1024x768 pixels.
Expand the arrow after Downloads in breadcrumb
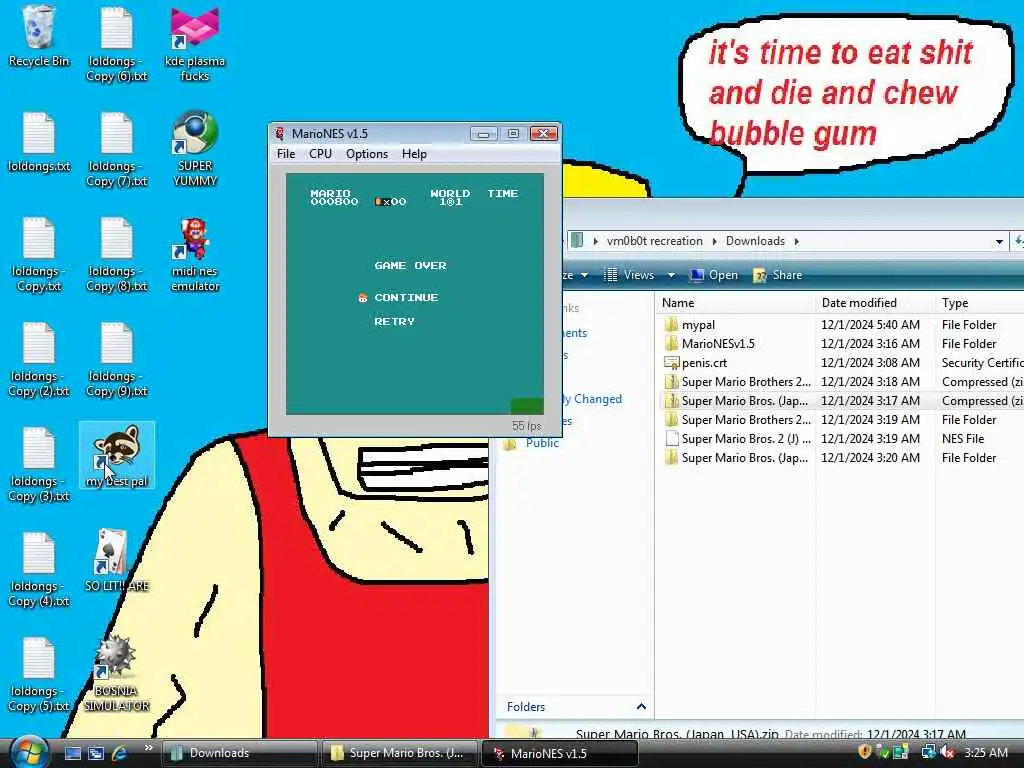797,242
